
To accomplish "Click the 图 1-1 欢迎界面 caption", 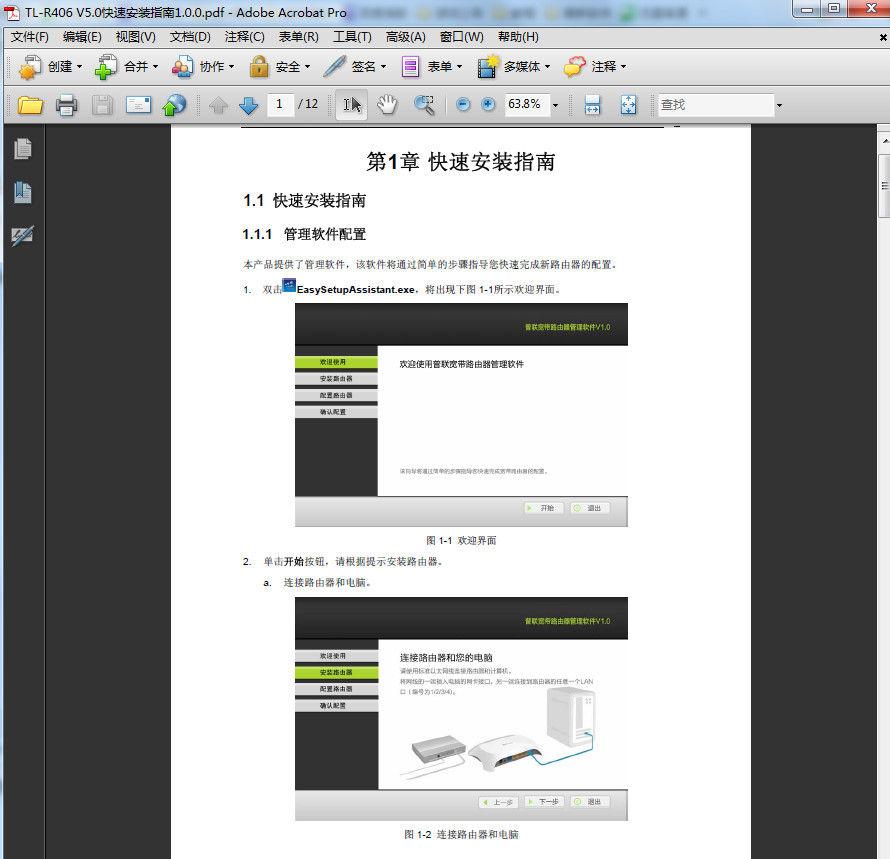I will (461, 540).
